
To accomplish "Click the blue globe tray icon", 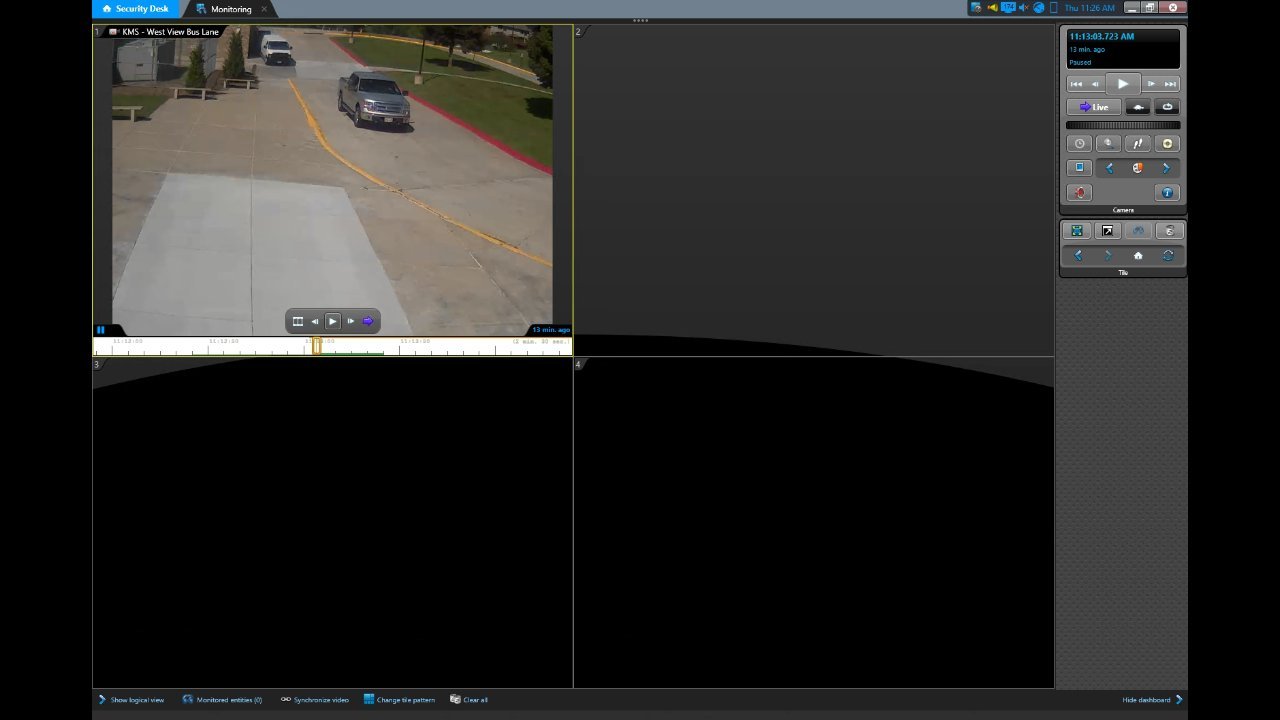I will [x=1038, y=8].
